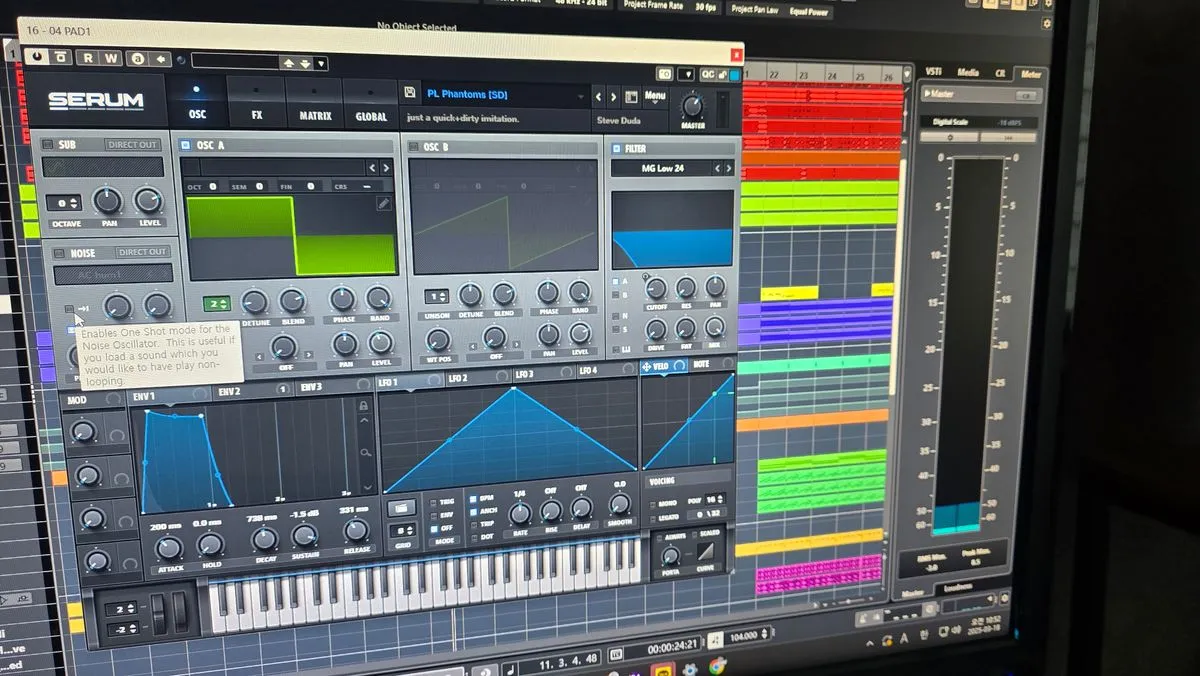
Task: Enable the OSC B oscillator
Action: (413, 147)
